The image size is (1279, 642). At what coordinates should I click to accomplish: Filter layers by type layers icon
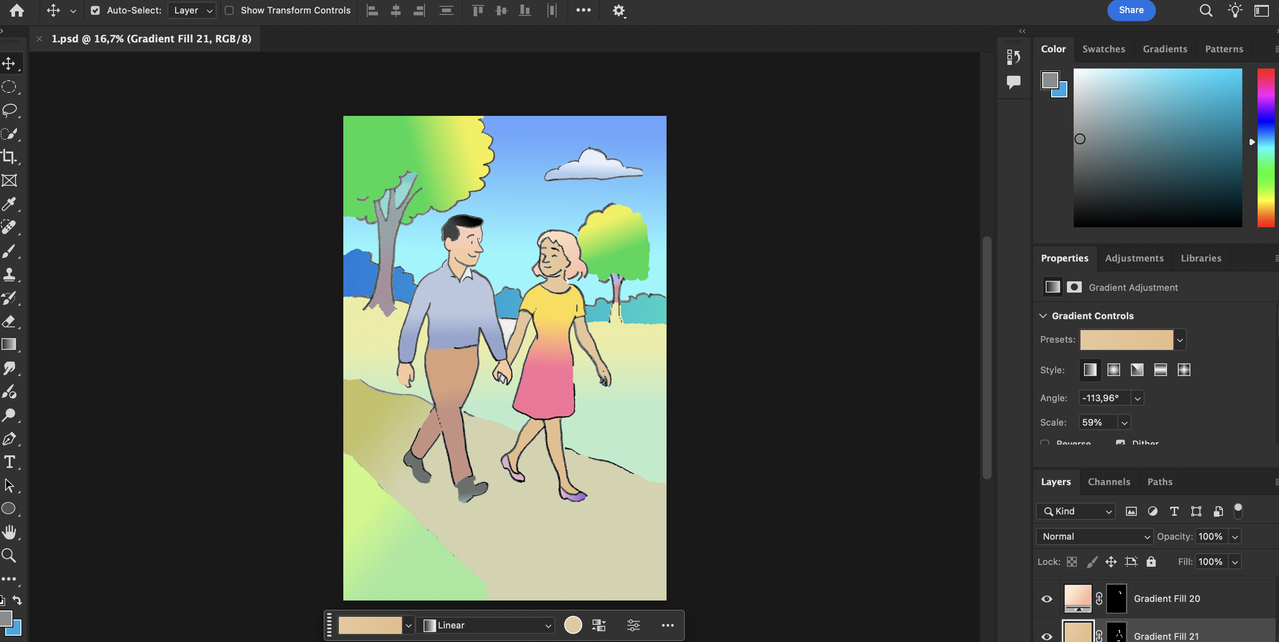click(1174, 511)
